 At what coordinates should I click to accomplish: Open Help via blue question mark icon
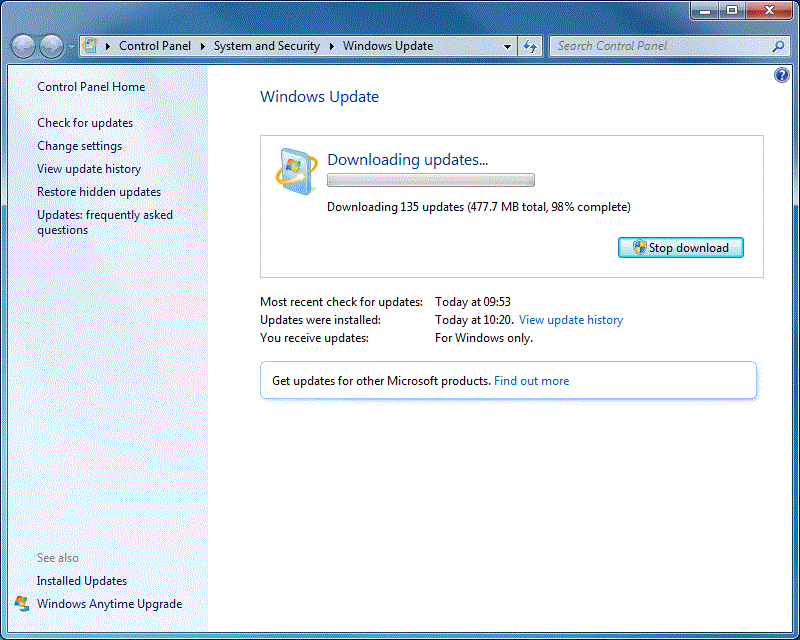pos(782,76)
